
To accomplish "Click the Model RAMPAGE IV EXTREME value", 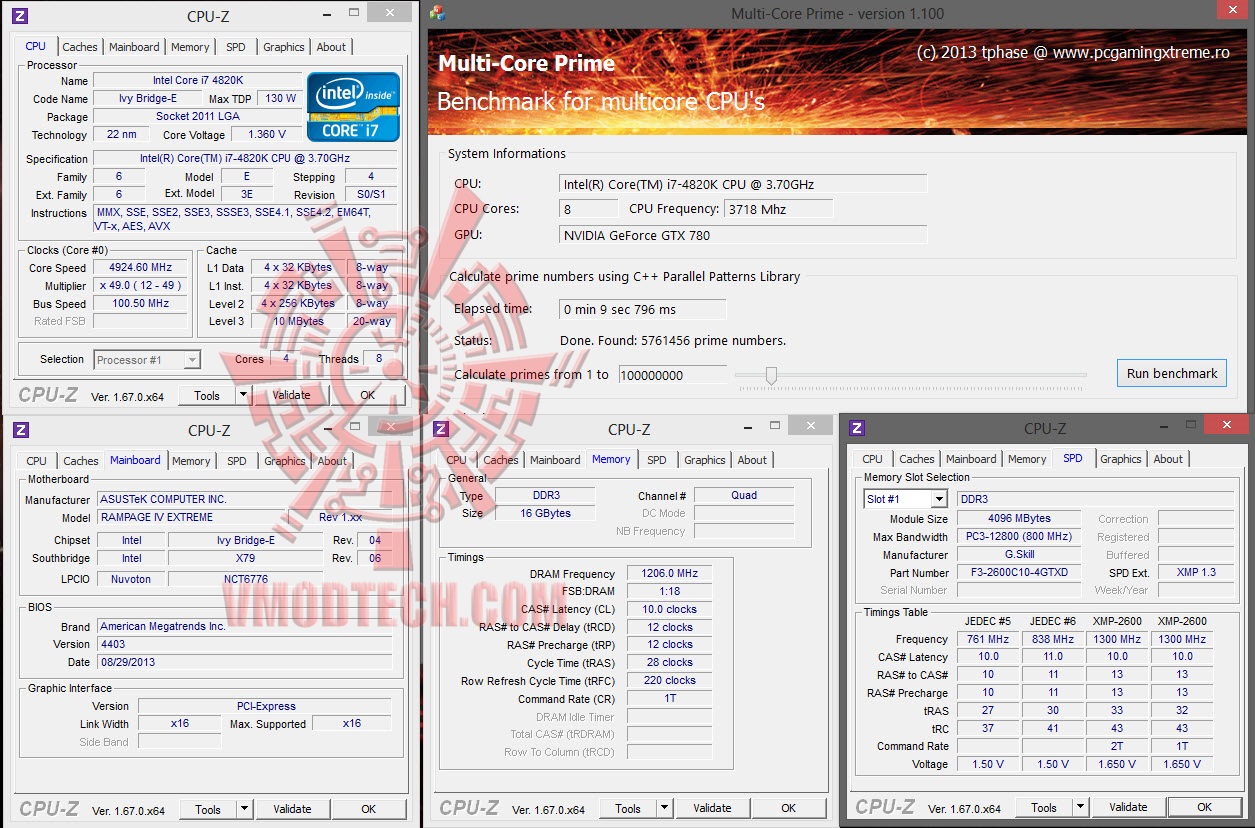I will click(x=190, y=518).
